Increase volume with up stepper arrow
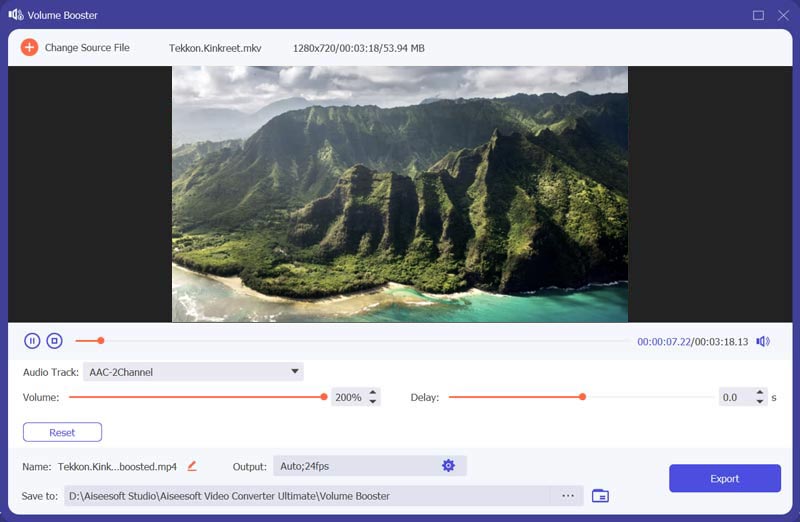Image resolution: width=800 pixels, height=522 pixels. pos(373,393)
